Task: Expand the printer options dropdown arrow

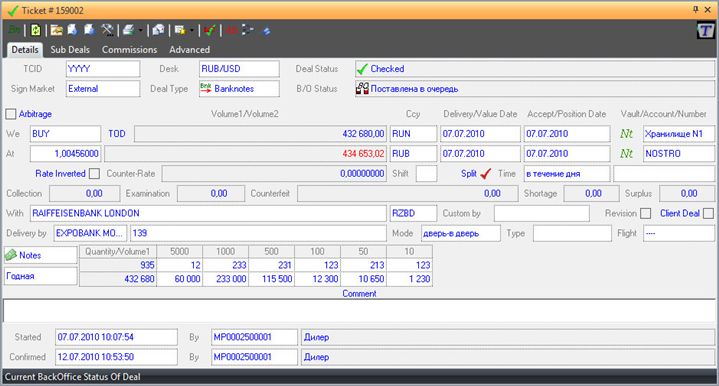Action: coord(140,31)
